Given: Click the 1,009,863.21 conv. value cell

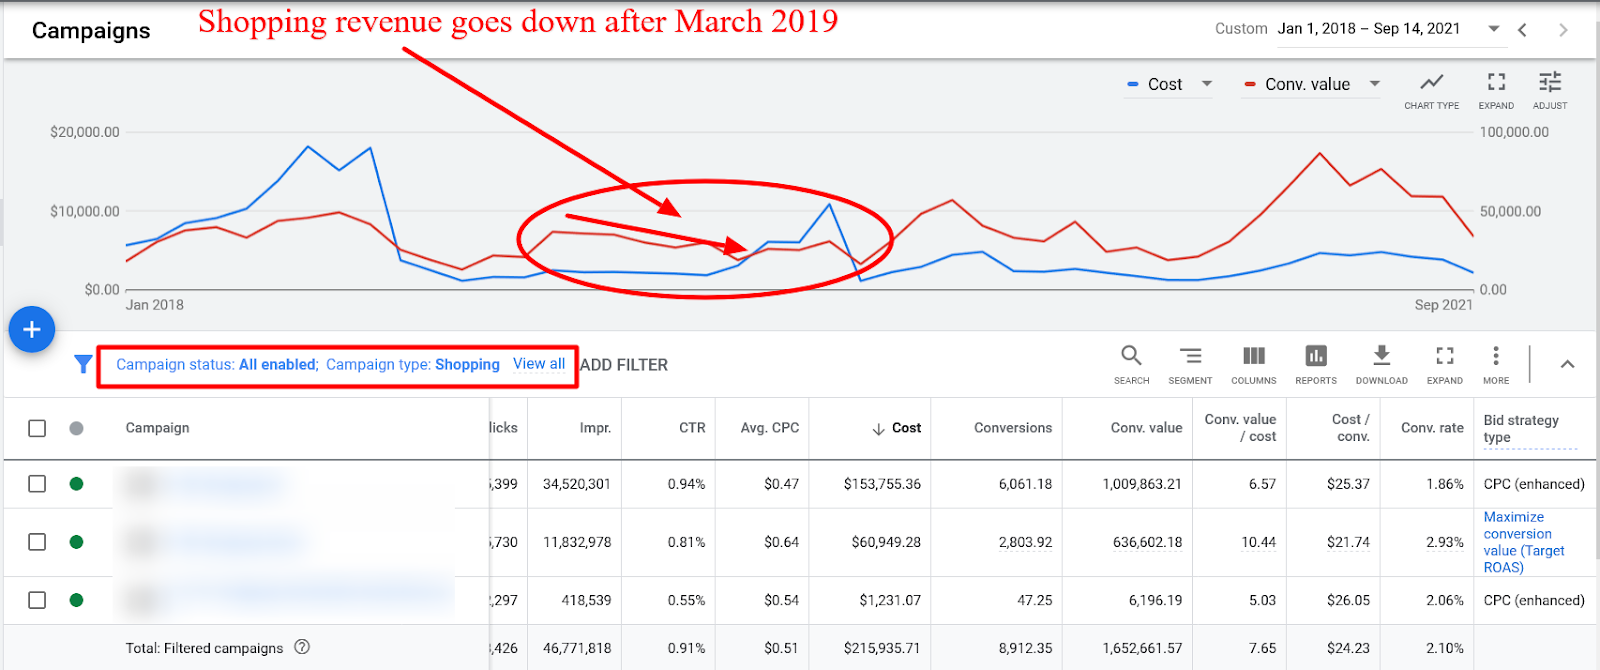Looking at the screenshot, I should tap(1142, 484).
